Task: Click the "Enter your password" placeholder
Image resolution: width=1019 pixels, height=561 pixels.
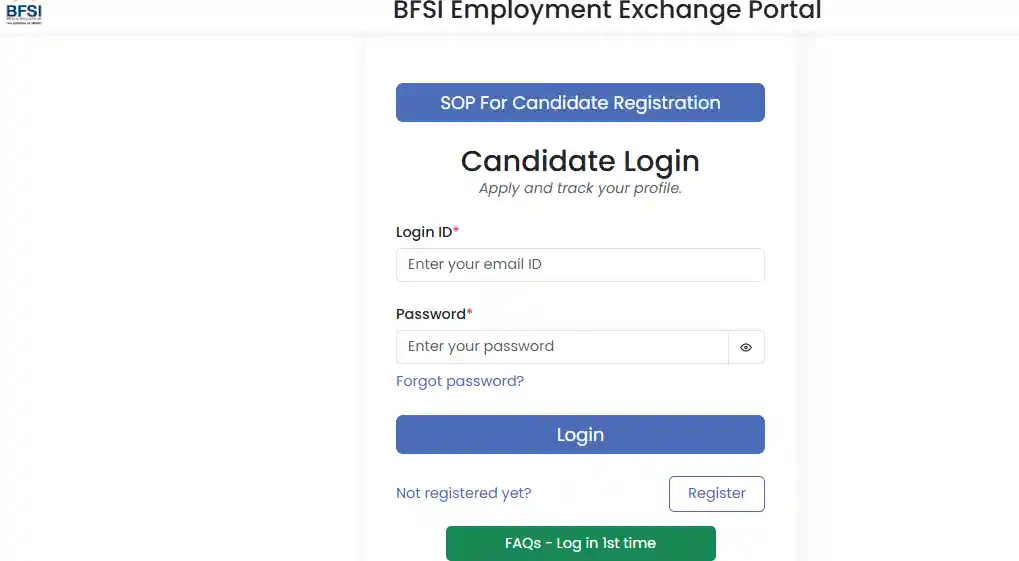Action: pos(481,347)
